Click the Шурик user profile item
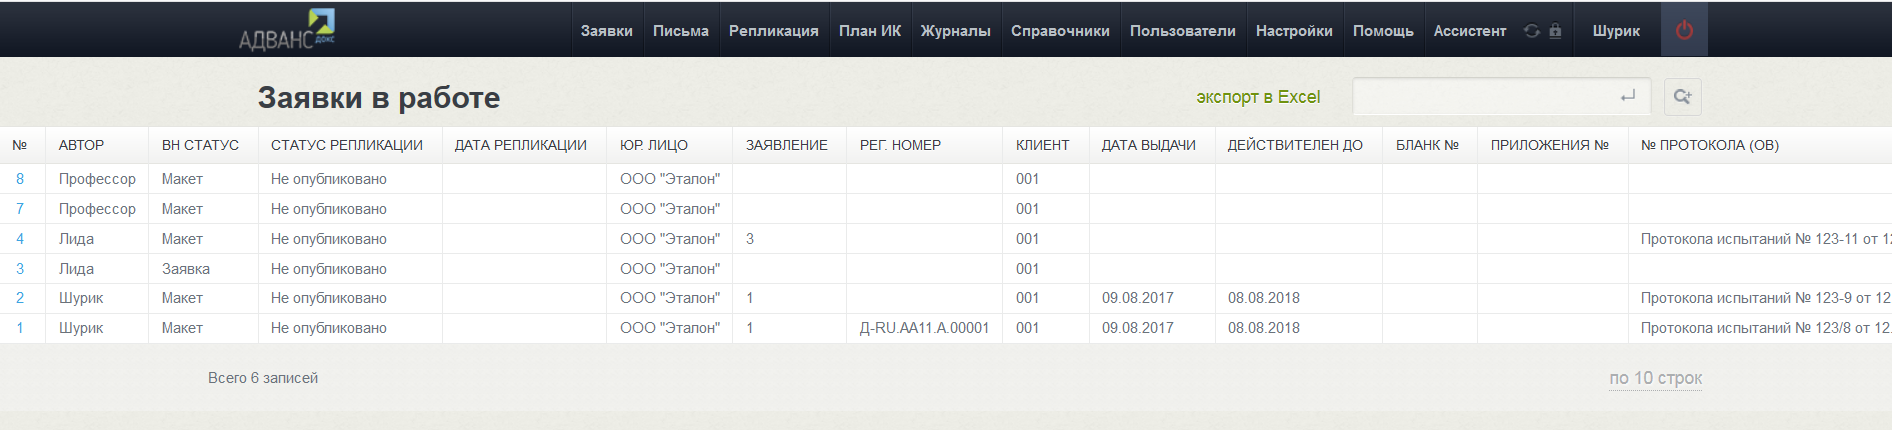 tap(1616, 31)
